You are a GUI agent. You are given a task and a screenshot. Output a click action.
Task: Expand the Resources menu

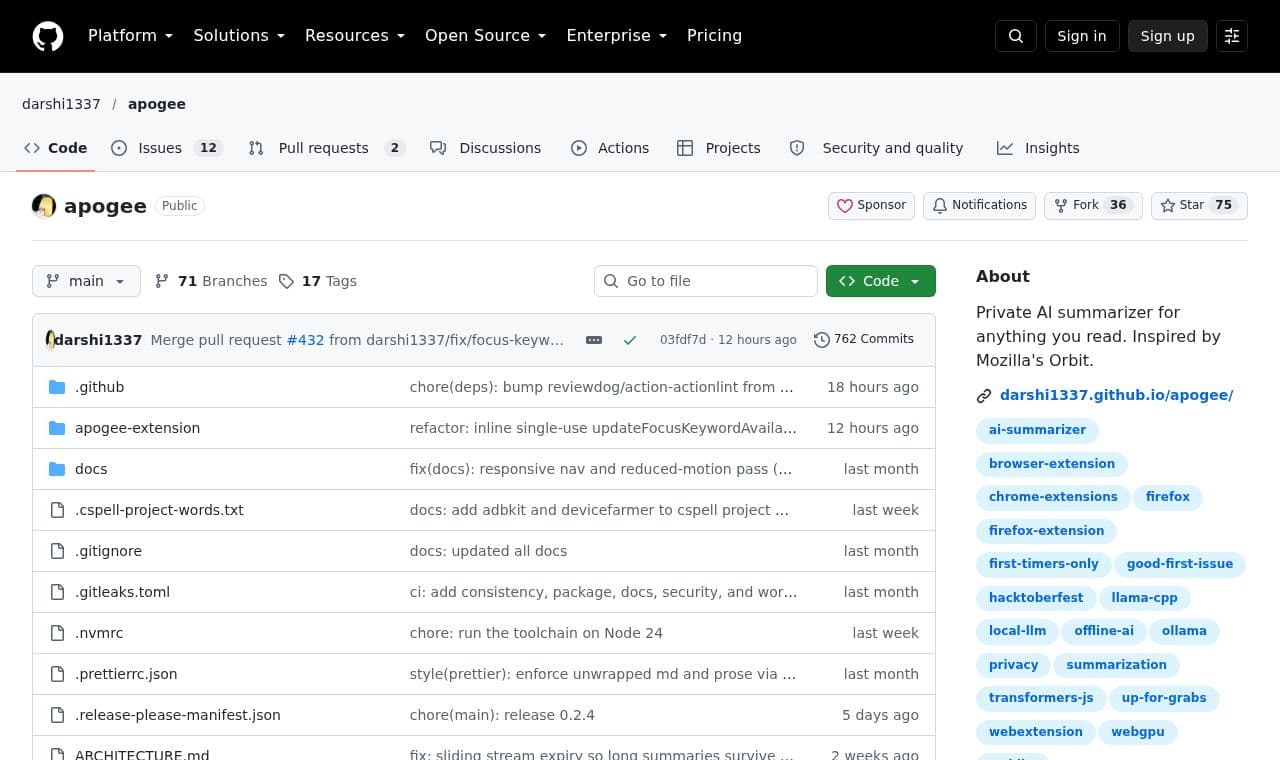point(354,36)
